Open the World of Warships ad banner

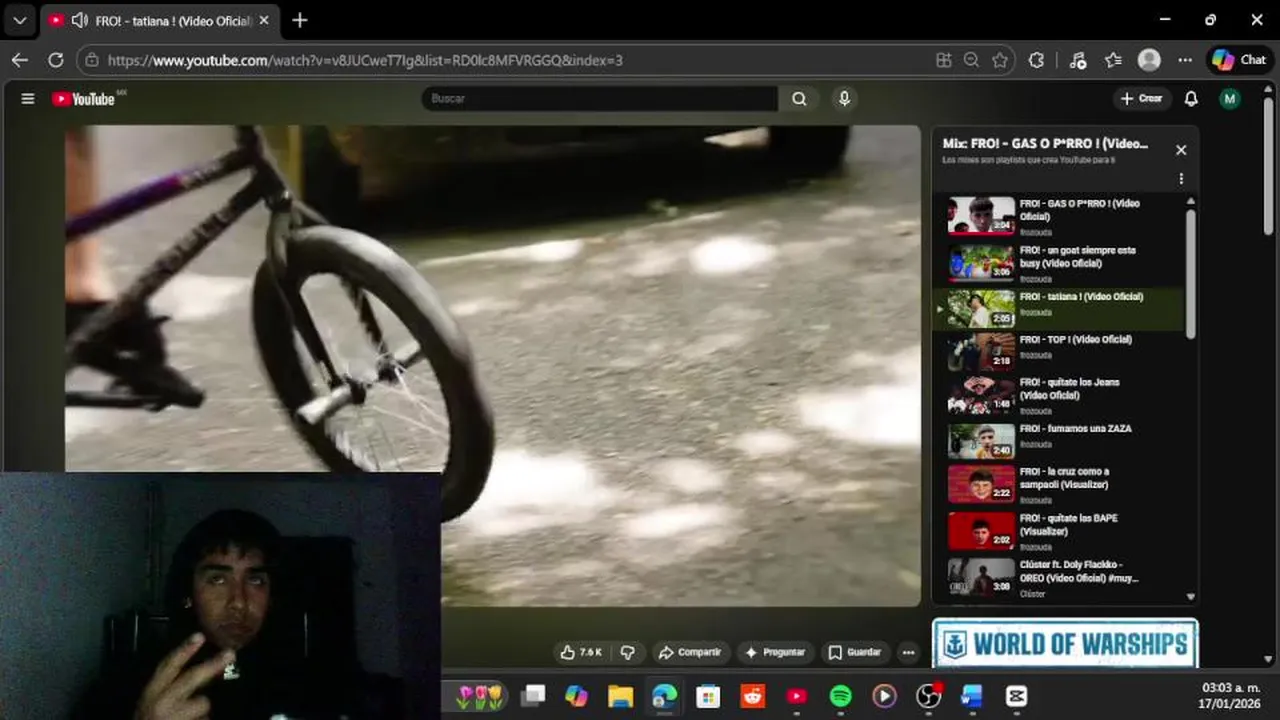coord(1065,643)
